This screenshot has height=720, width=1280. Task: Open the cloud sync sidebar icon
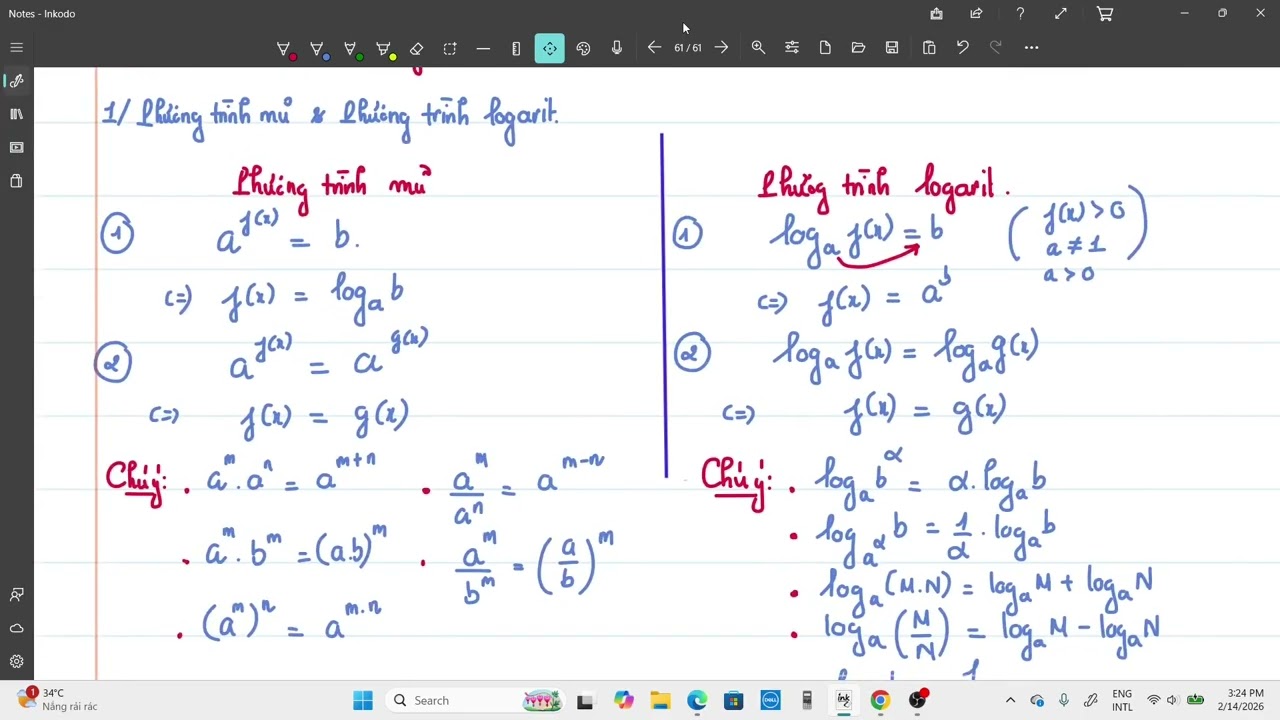coord(16,628)
